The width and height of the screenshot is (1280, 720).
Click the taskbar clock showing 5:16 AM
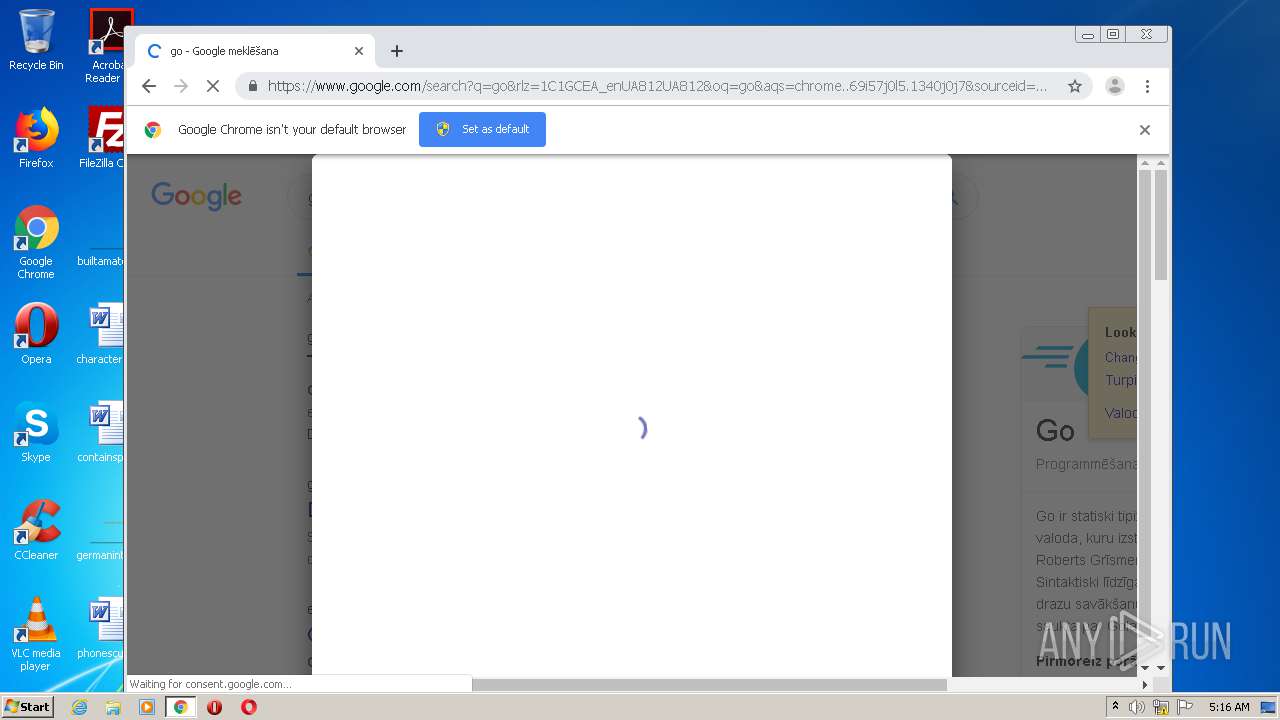tap(1229, 707)
